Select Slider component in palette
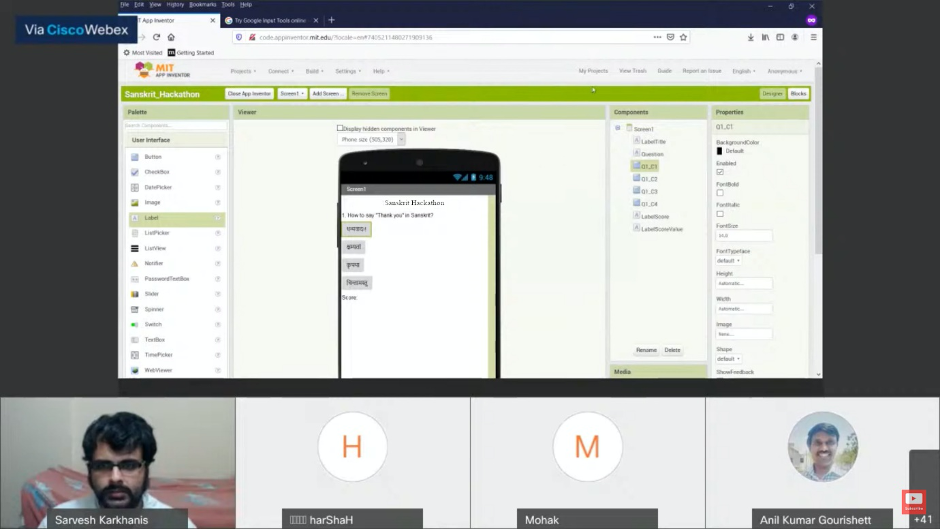Image resolution: width=941 pixels, height=529 pixels. (151, 294)
